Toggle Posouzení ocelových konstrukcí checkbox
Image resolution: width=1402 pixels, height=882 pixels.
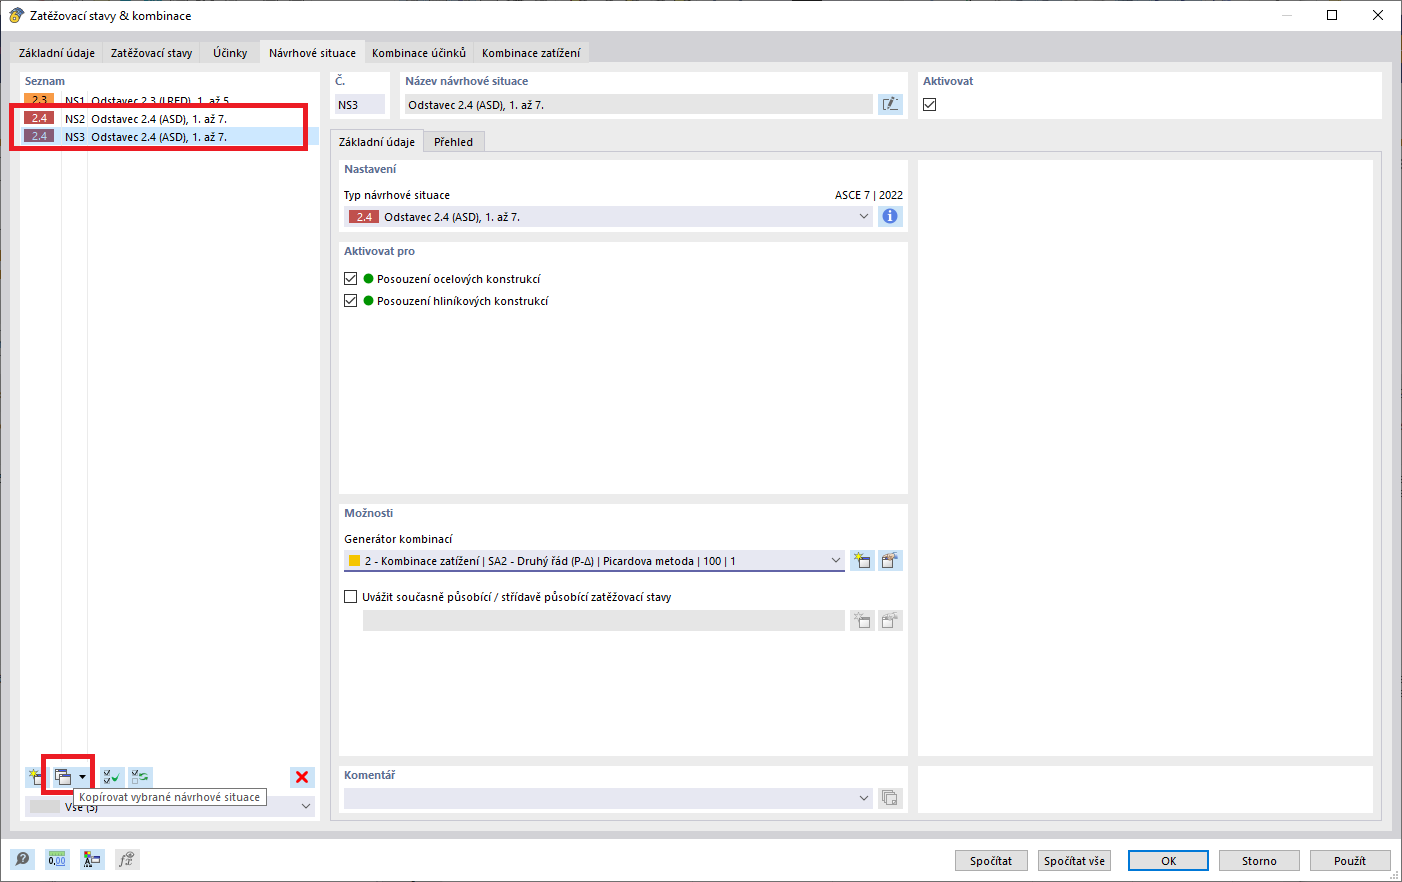[351, 279]
